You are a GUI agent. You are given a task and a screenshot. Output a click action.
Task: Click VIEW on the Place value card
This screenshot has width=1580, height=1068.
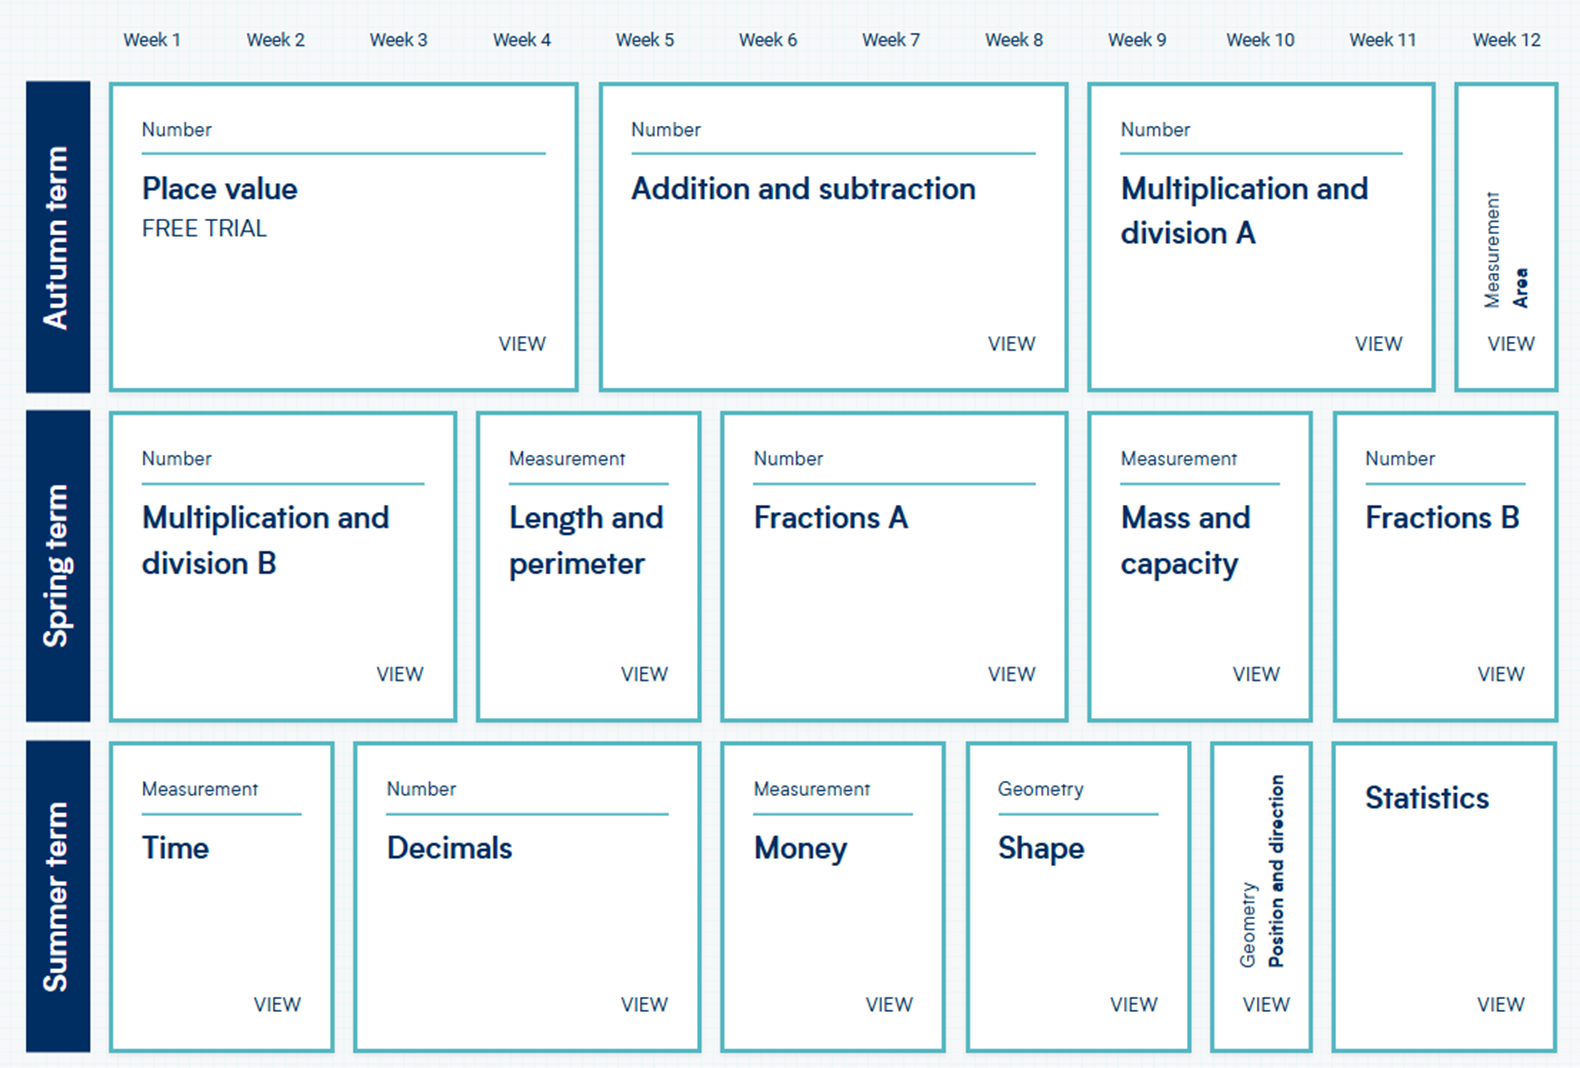click(x=522, y=344)
